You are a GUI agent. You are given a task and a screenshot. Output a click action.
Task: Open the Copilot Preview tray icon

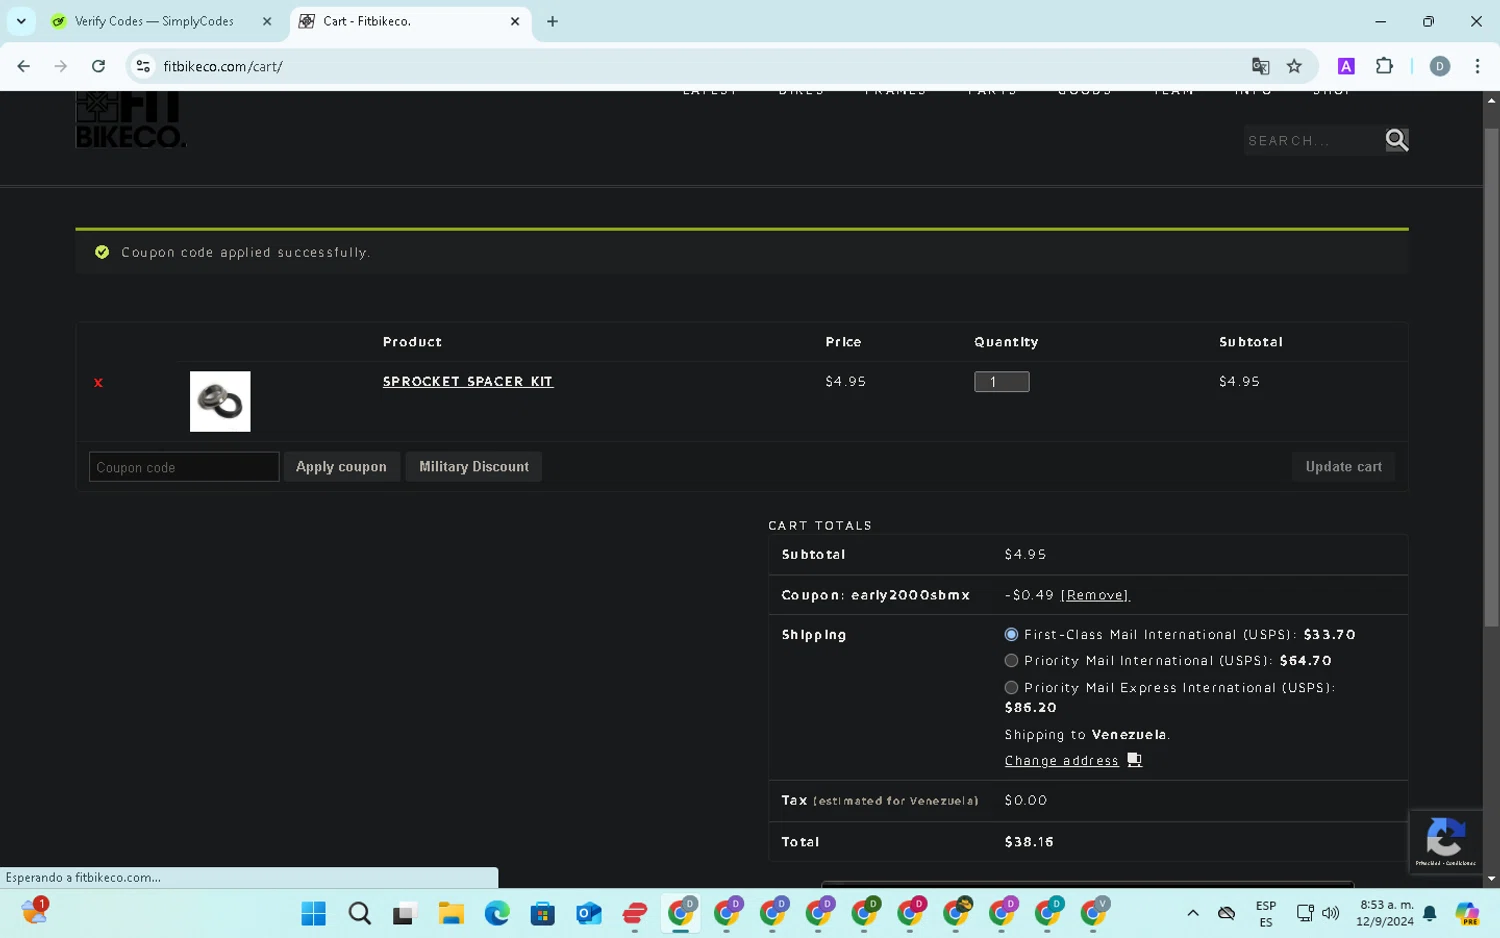pos(1467,913)
